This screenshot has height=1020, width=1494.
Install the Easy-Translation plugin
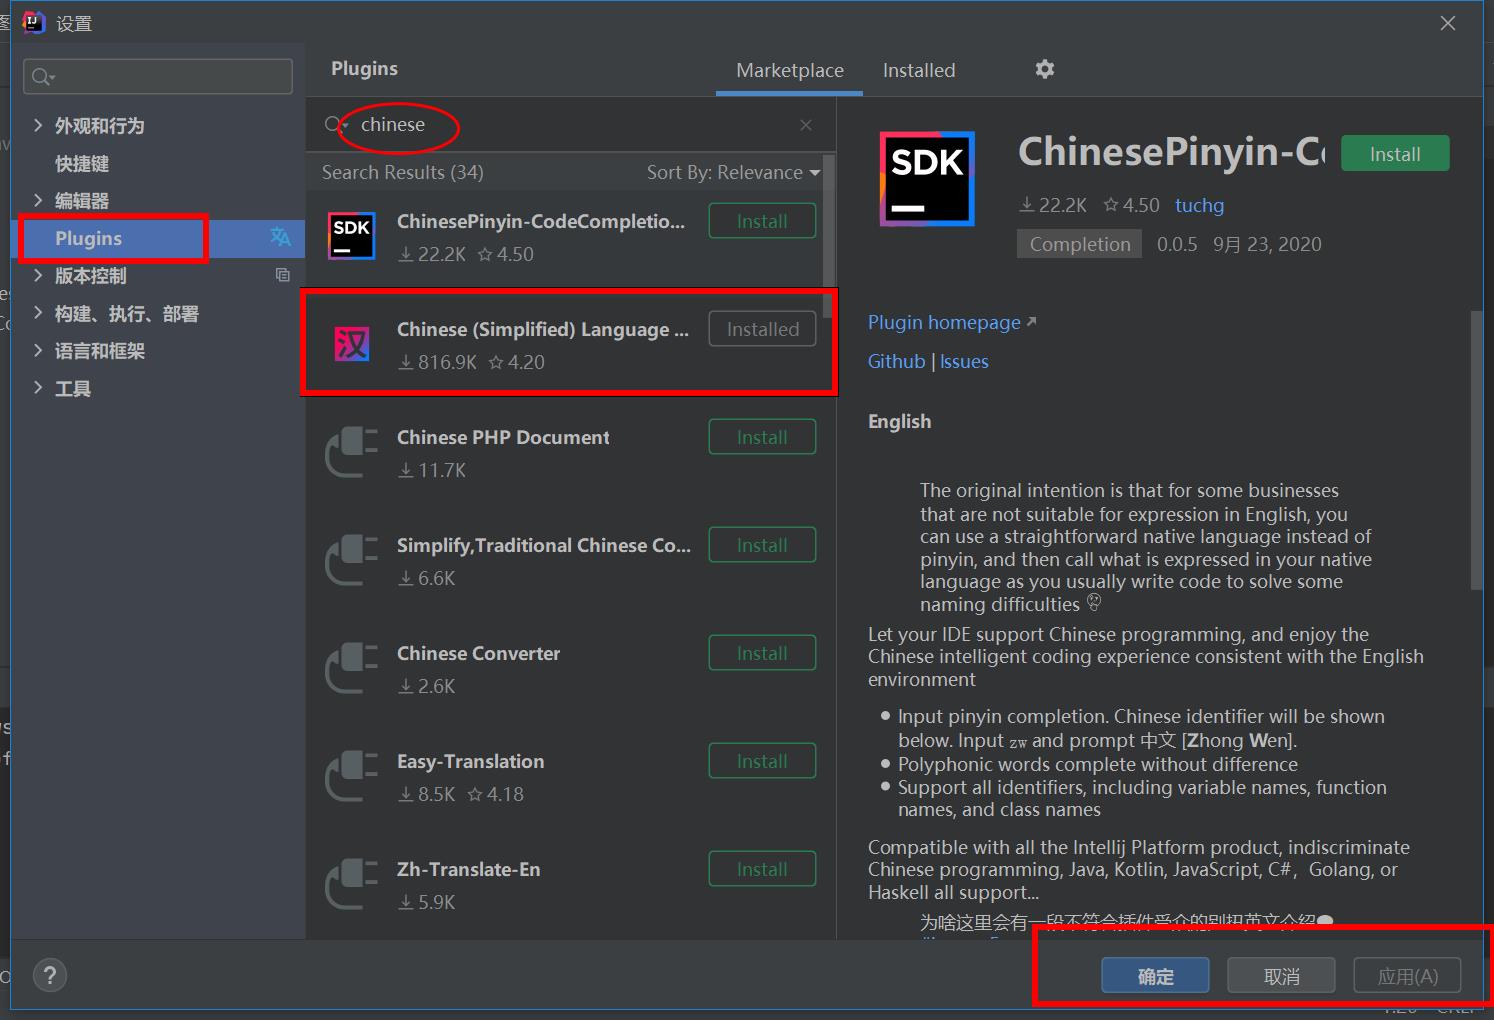pyautogui.click(x=762, y=761)
